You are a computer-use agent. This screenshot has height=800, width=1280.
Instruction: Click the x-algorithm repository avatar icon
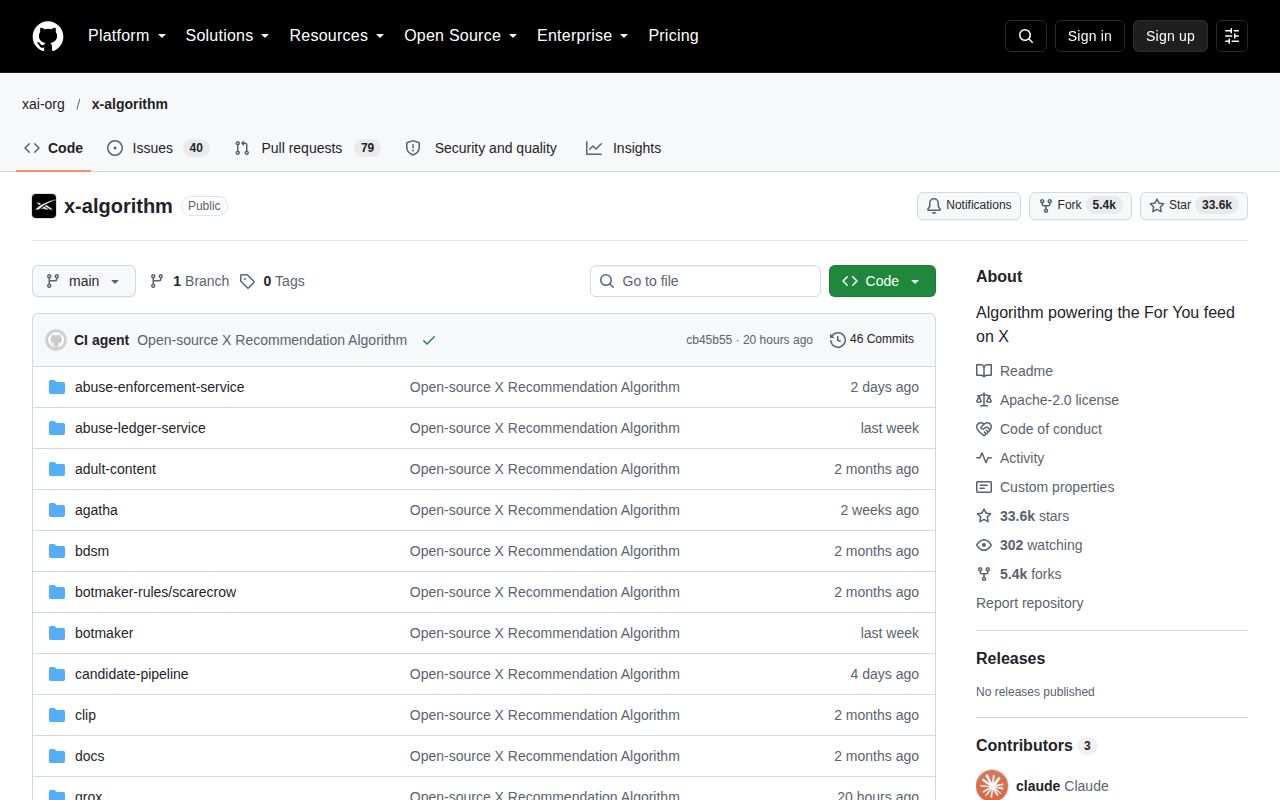[x=44, y=206]
